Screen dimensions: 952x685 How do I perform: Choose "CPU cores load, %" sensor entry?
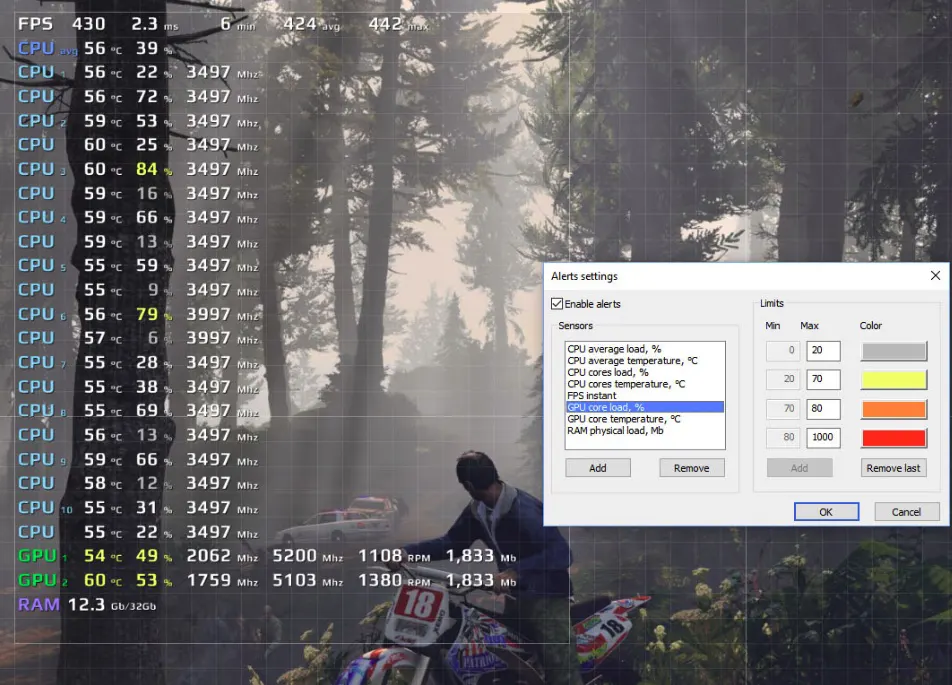pos(608,372)
